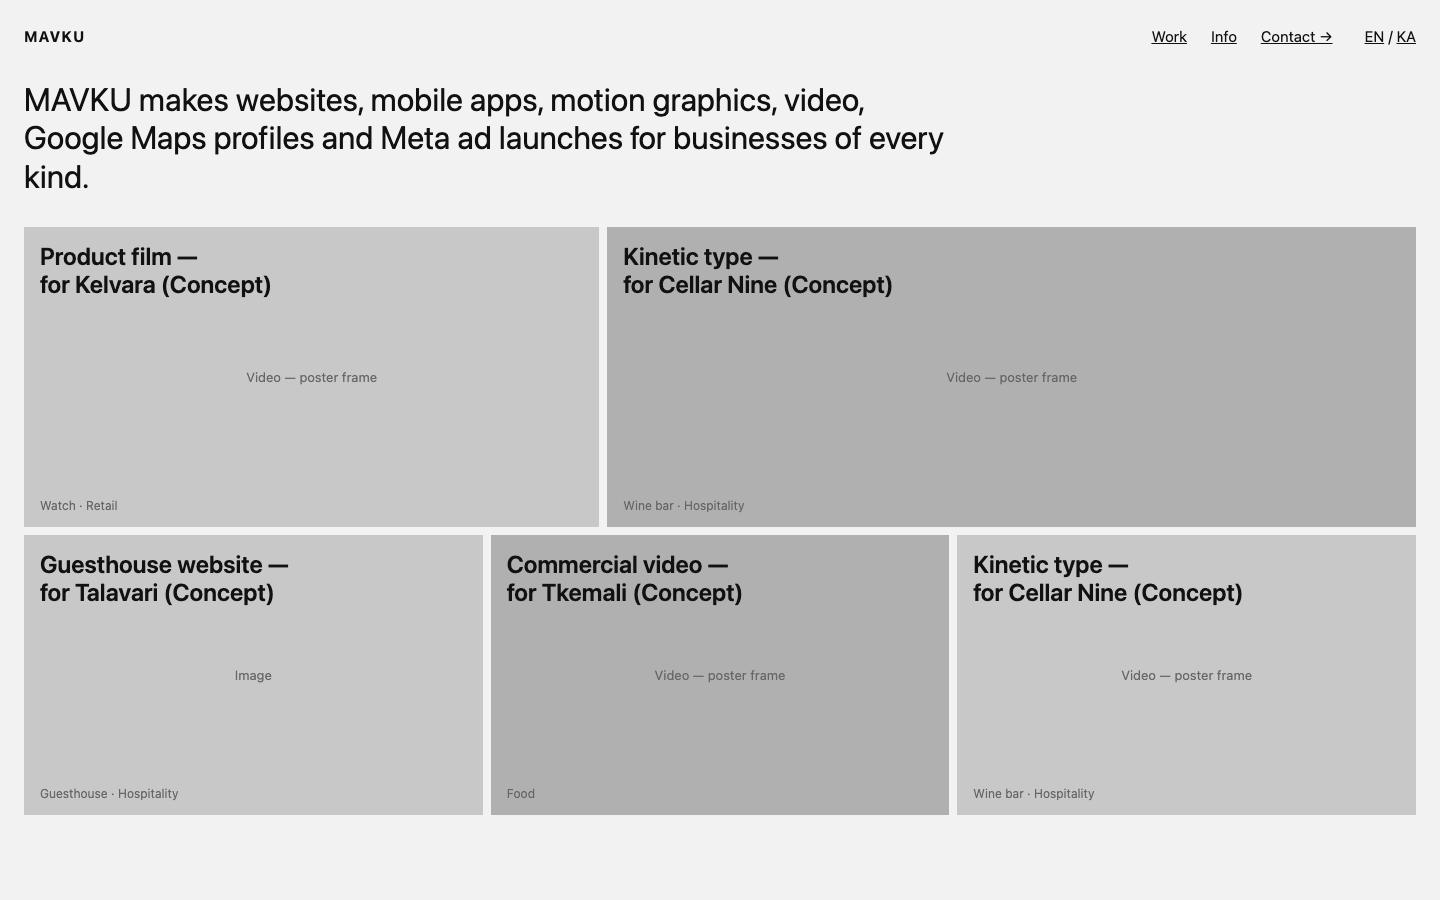Click the Guesthouse · Hospitality tag
This screenshot has height=900, width=1440.
coord(109,794)
